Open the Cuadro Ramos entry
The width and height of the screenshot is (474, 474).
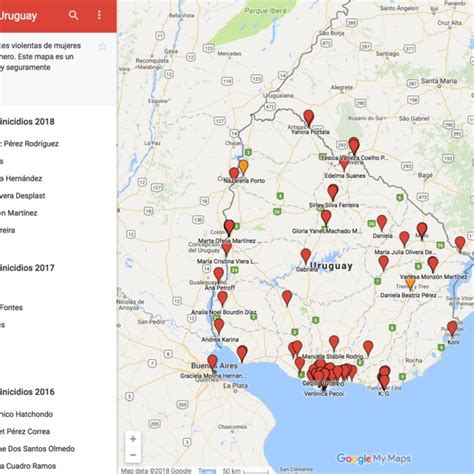pos(28,466)
